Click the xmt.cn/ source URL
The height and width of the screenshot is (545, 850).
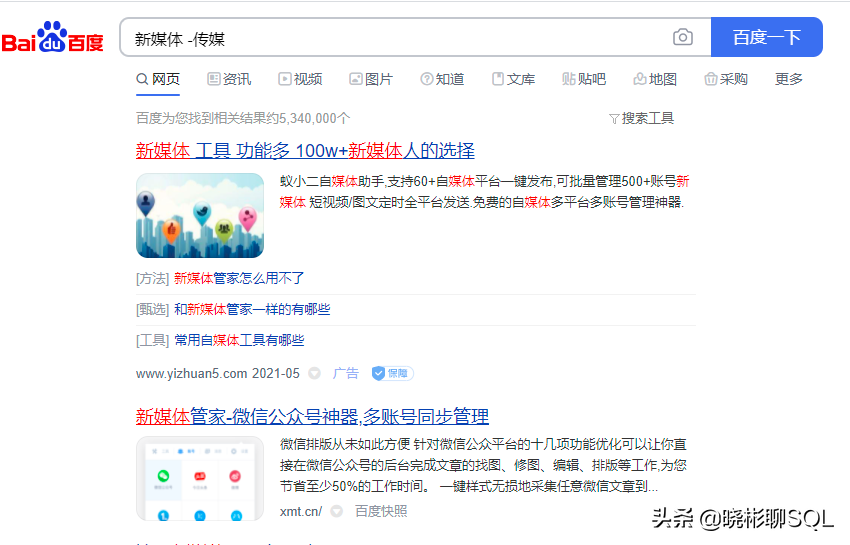(x=301, y=511)
